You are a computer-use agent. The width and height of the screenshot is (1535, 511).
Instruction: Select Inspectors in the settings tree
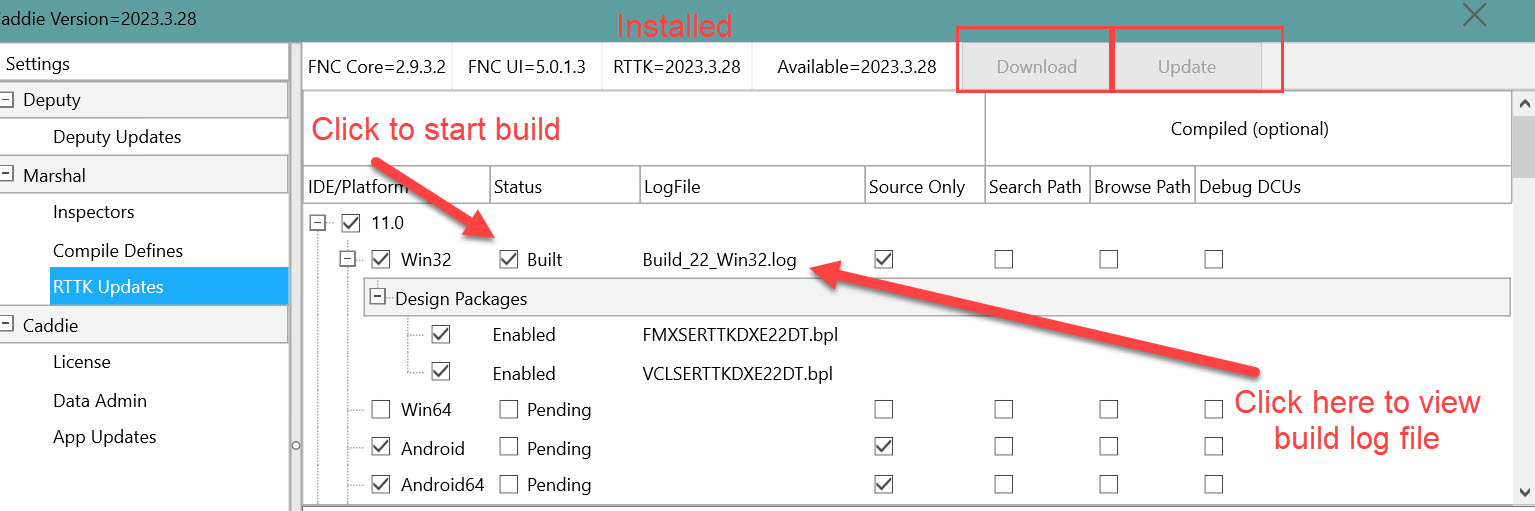click(x=93, y=212)
